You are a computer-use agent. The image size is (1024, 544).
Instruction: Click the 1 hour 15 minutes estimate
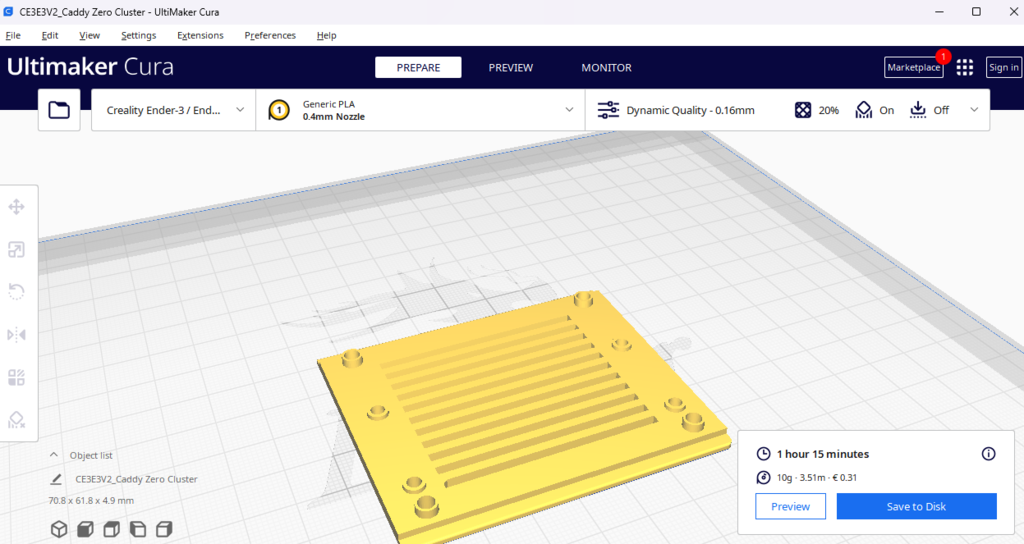823,454
